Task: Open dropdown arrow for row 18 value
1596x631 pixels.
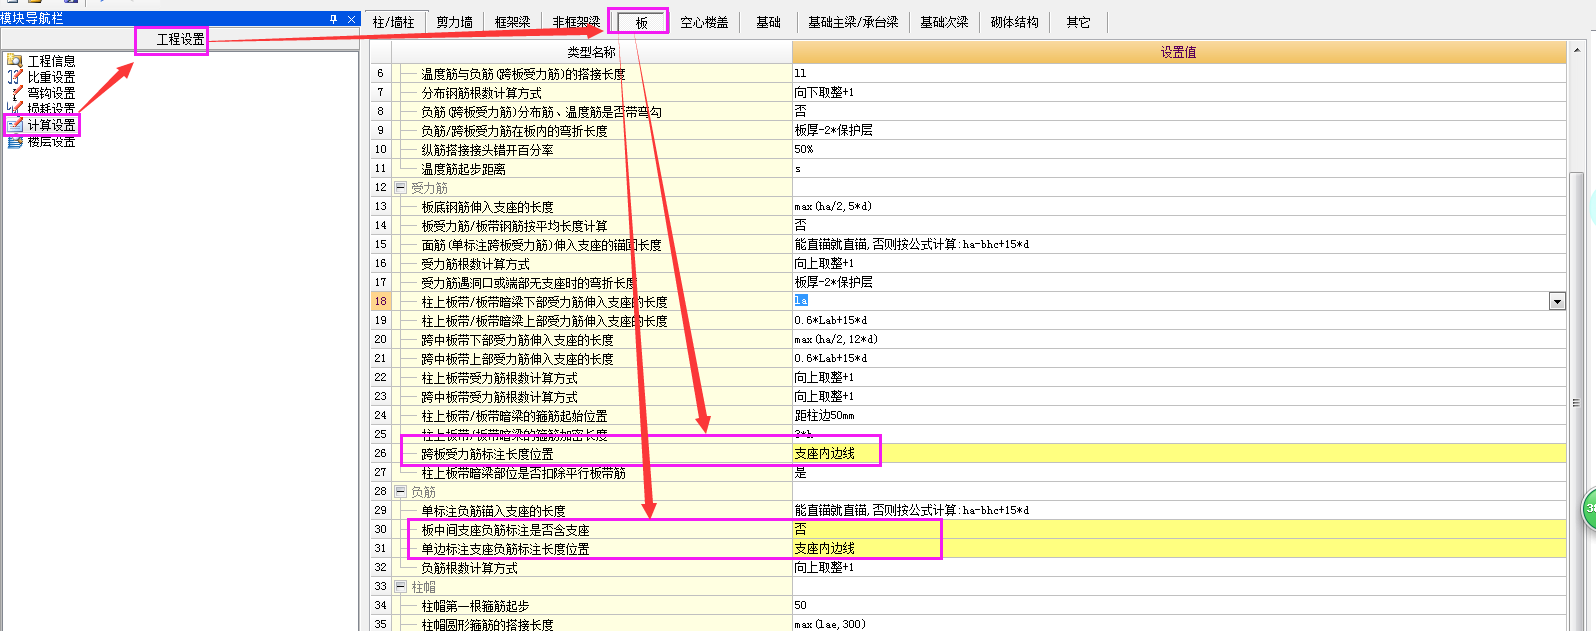Action: coord(1557,301)
